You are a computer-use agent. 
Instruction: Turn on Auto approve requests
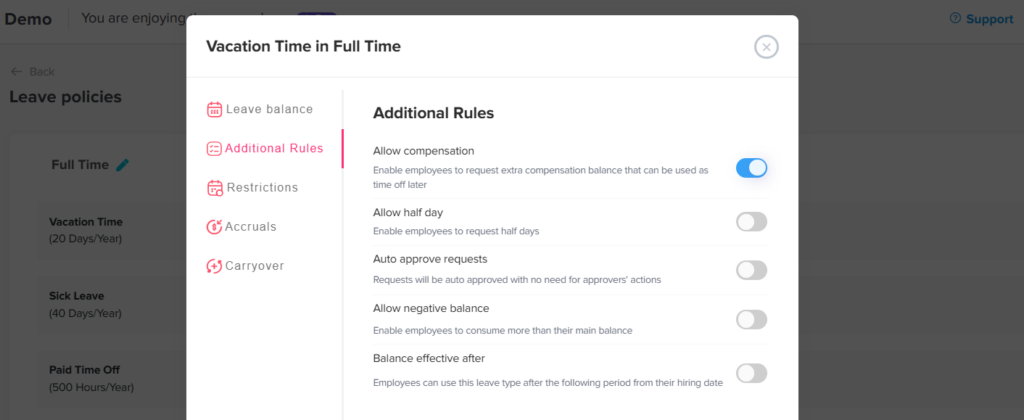751,270
